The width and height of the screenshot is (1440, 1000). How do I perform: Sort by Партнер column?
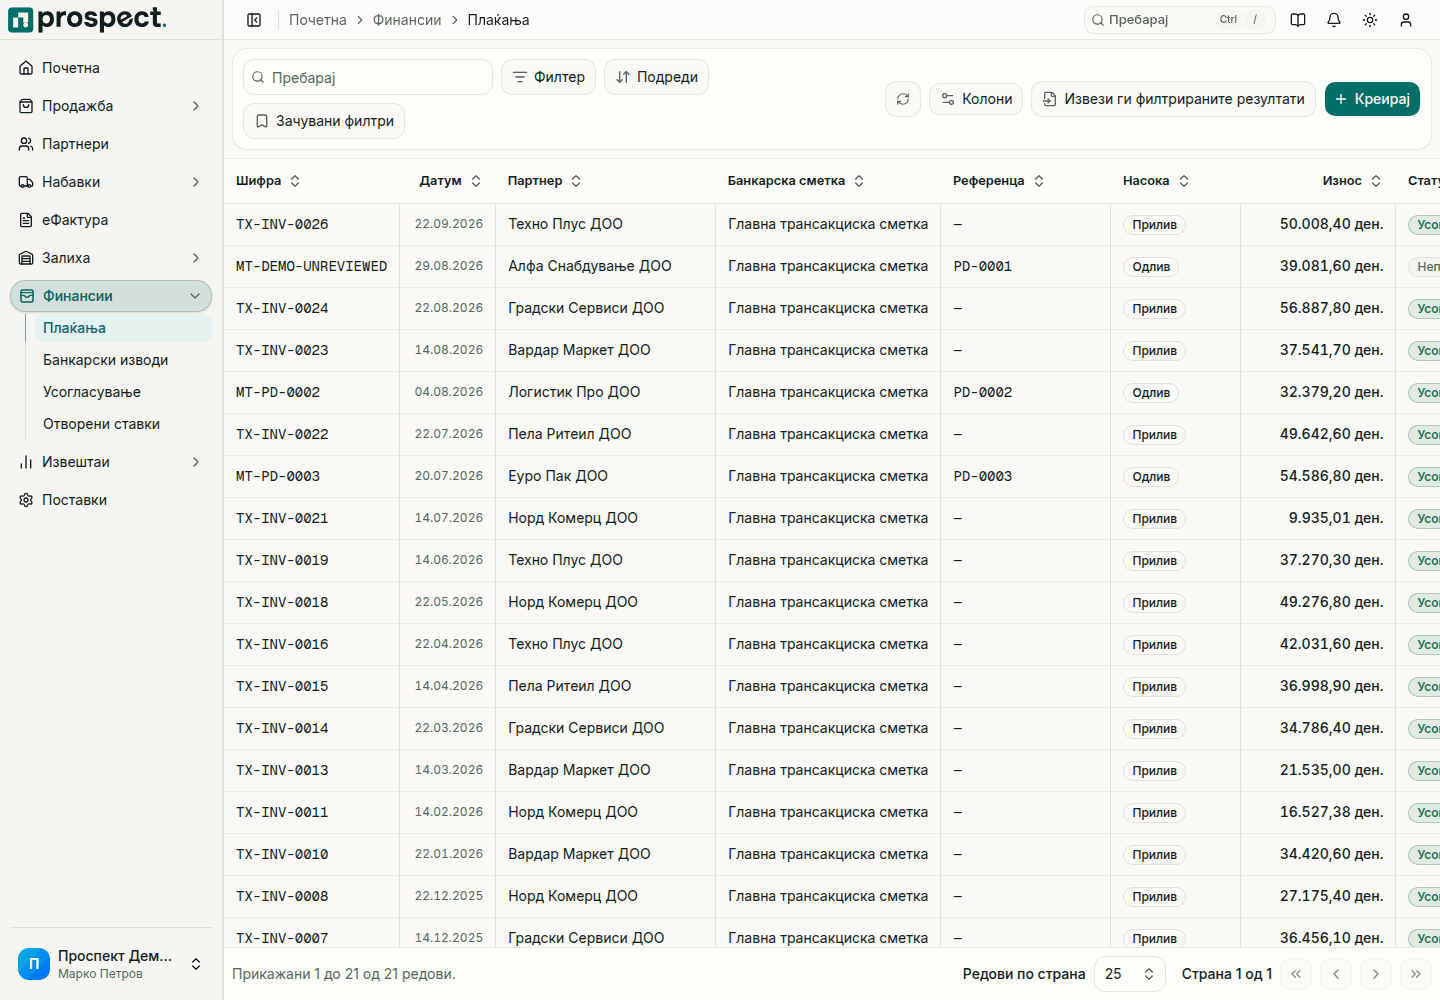coord(544,181)
